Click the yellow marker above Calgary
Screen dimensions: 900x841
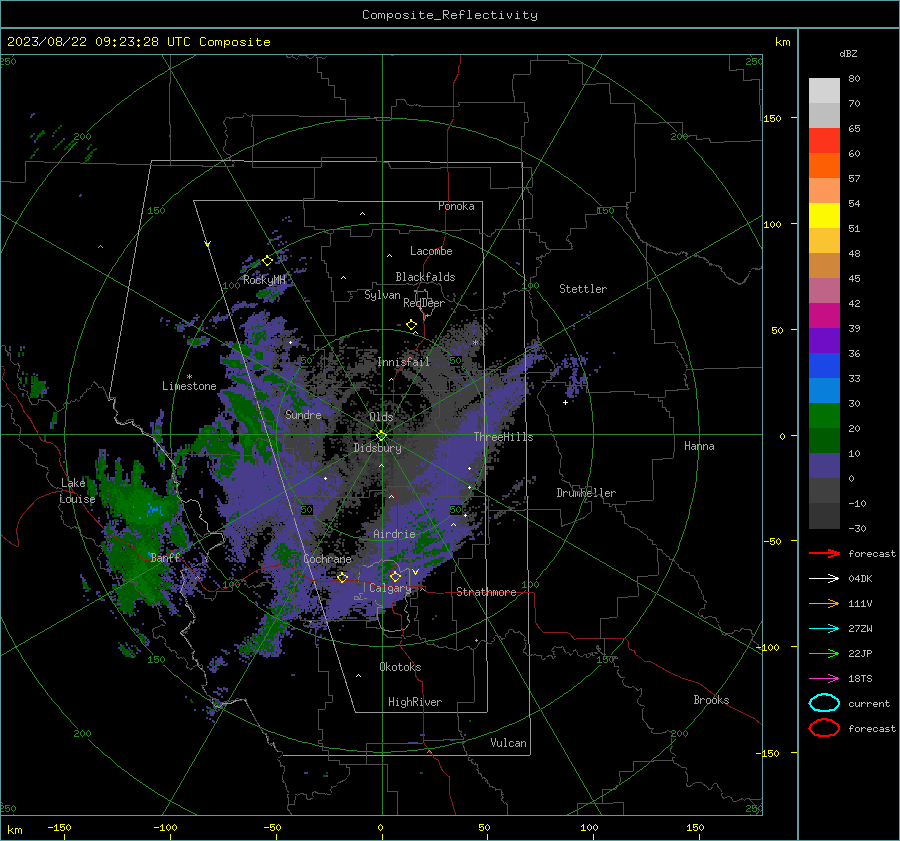point(395,576)
